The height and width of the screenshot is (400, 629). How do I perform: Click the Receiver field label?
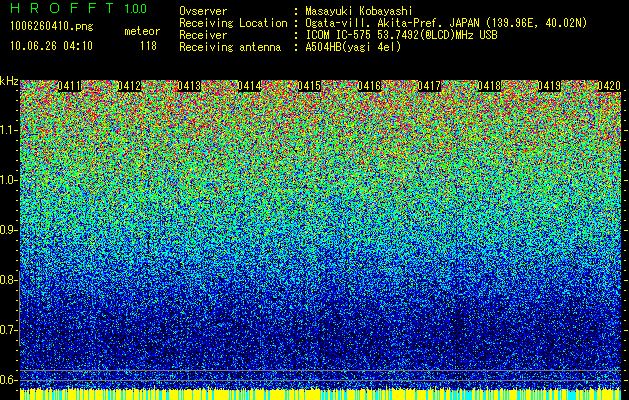(x=203, y=35)
